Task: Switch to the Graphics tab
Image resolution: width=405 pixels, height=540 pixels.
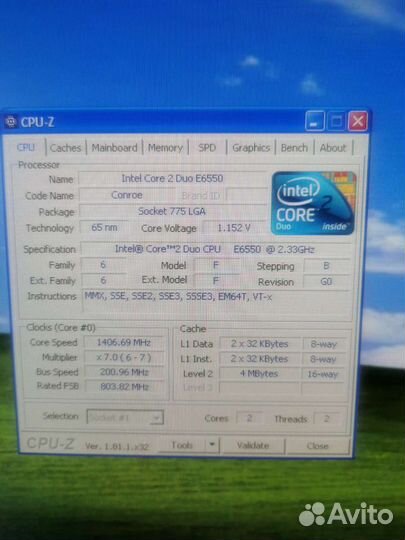Action: (x=251, y=148)
